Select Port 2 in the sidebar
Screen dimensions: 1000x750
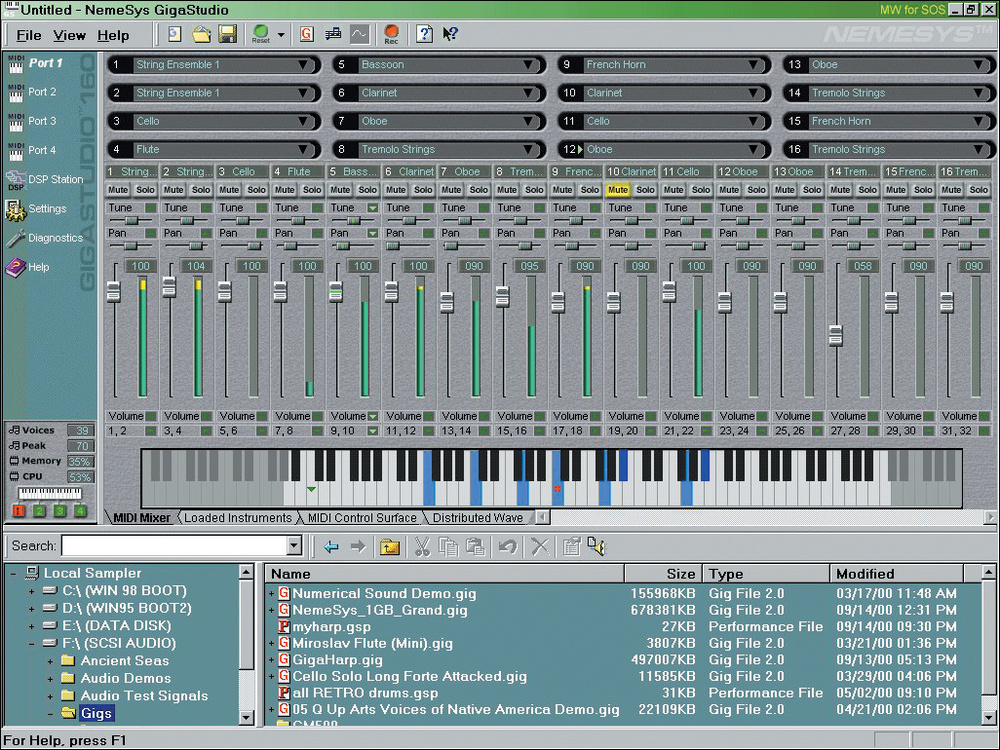(x=42, y=92)
